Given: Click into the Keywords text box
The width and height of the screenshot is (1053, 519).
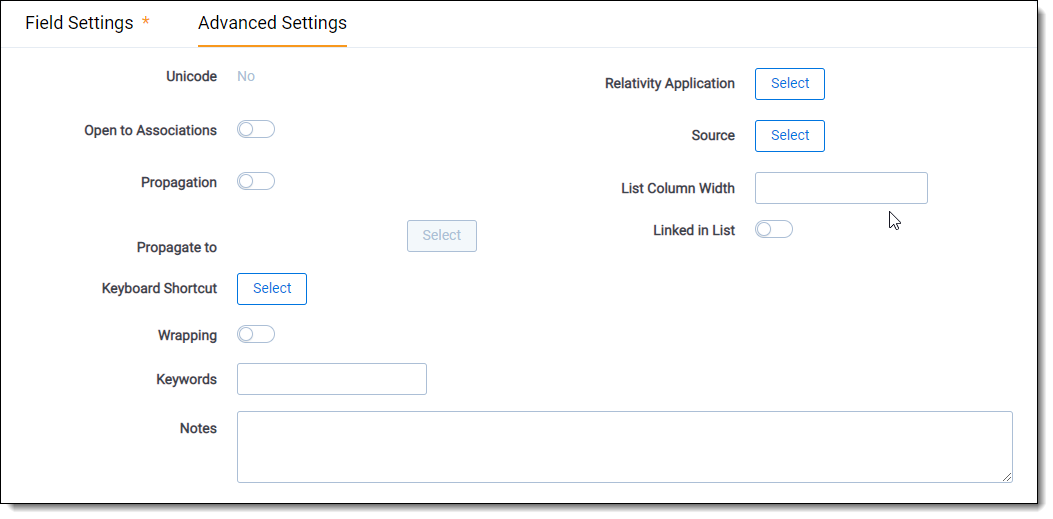Looking at the screenshot, I should click(x=331, y=379).
